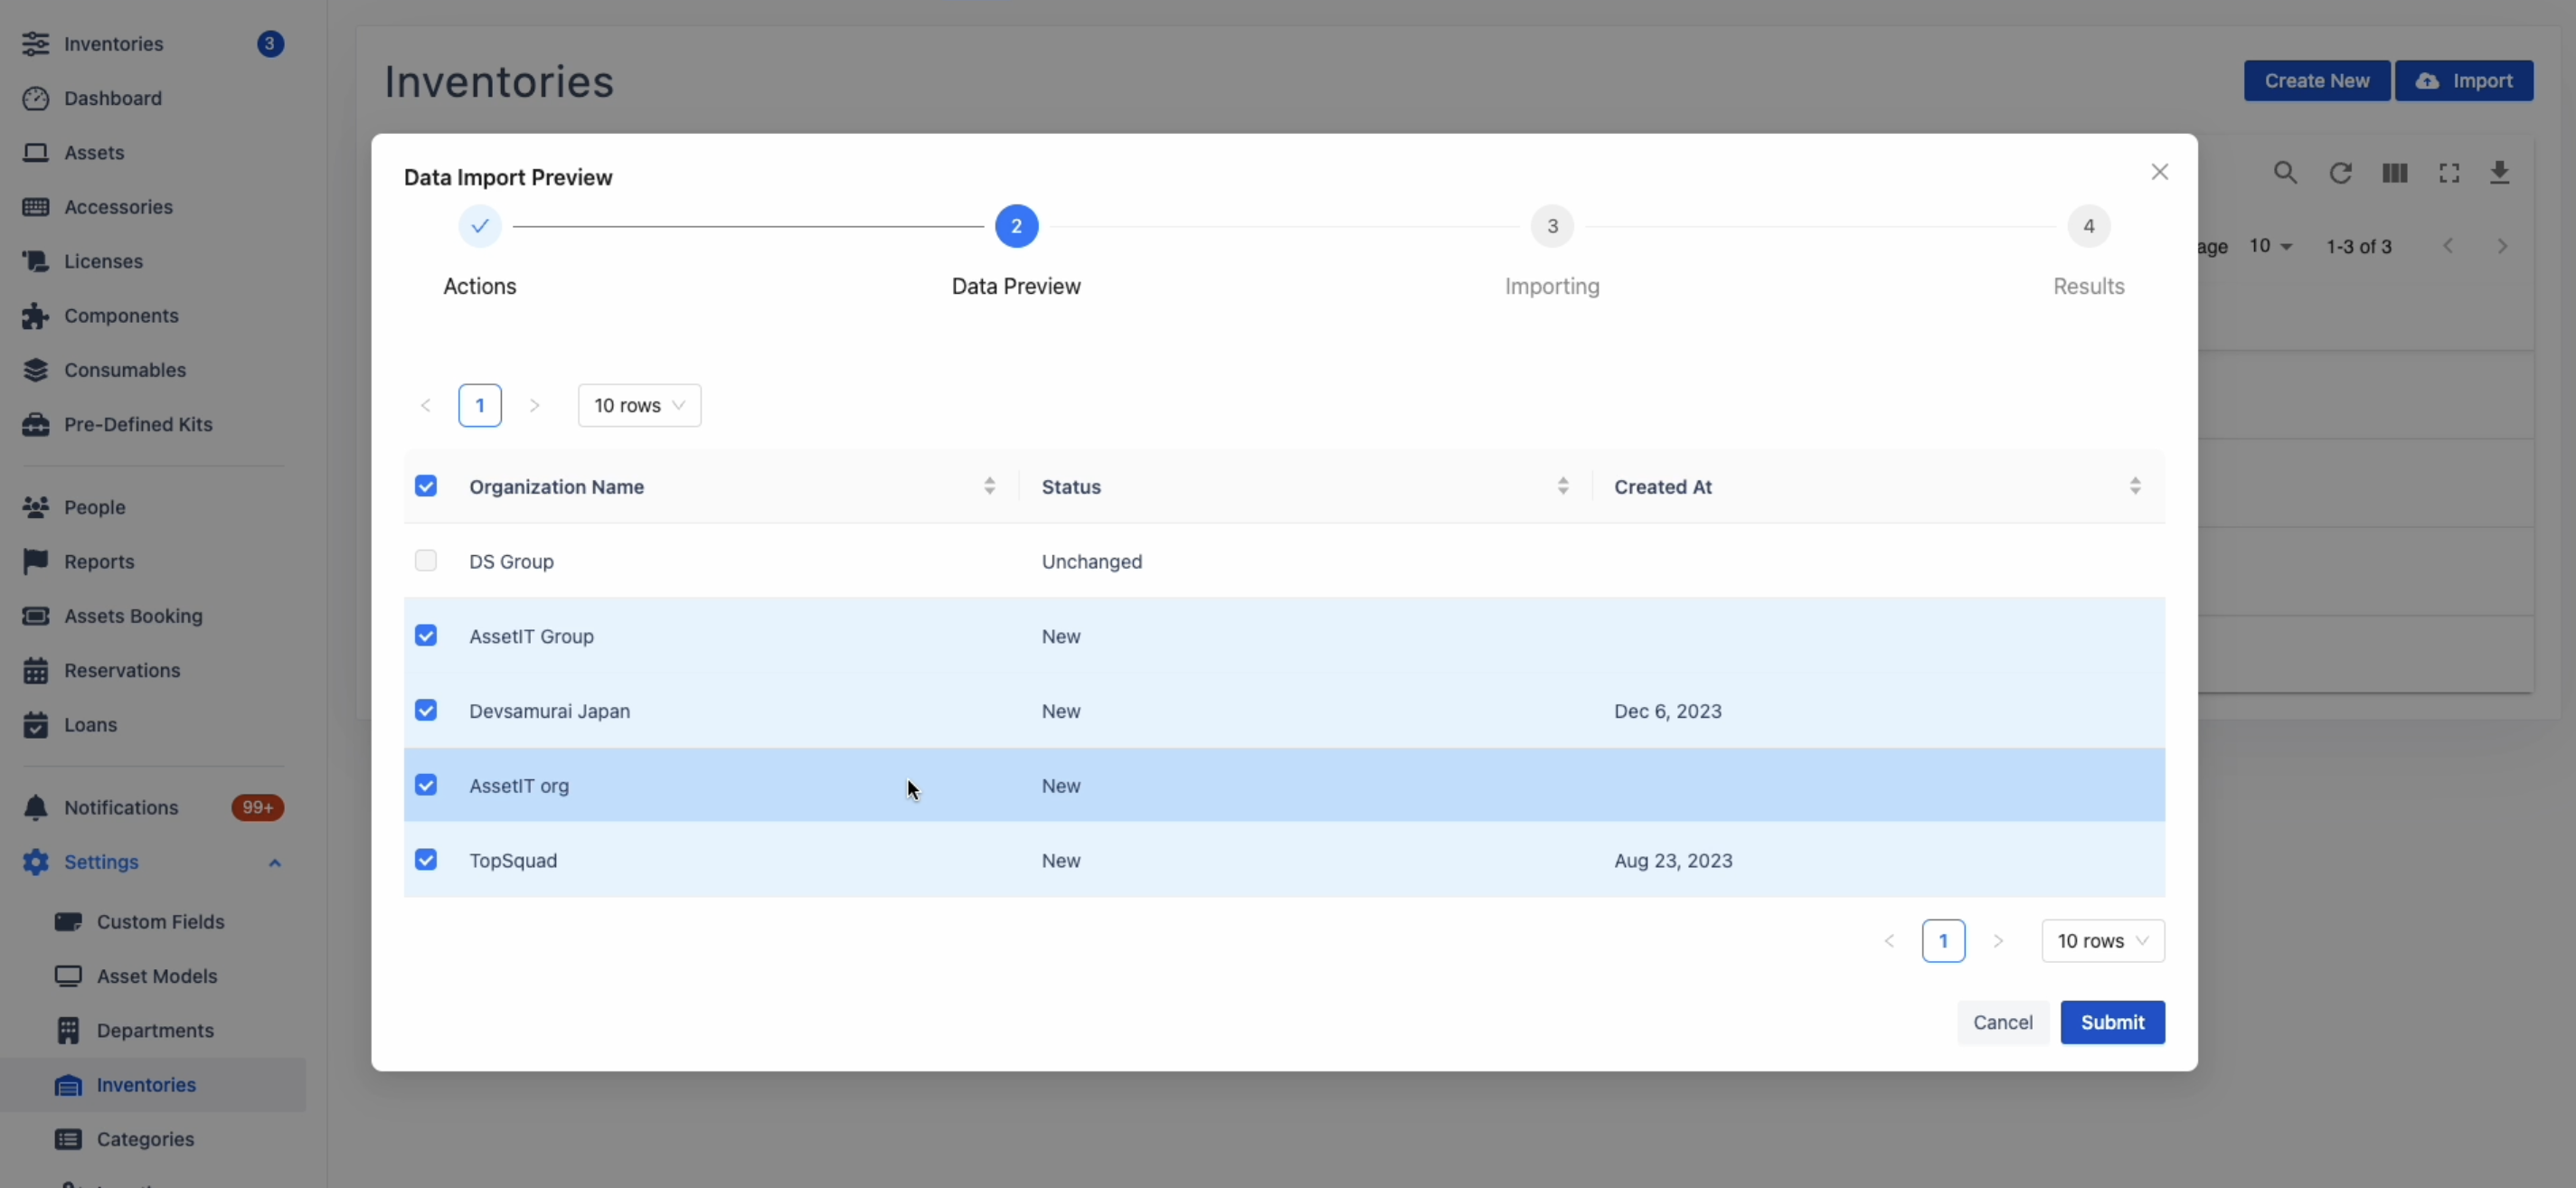This screenshot has height=1188, width=2576.
Task: Sort by Organization Name arrows
Action: click(x=989, y=486)
